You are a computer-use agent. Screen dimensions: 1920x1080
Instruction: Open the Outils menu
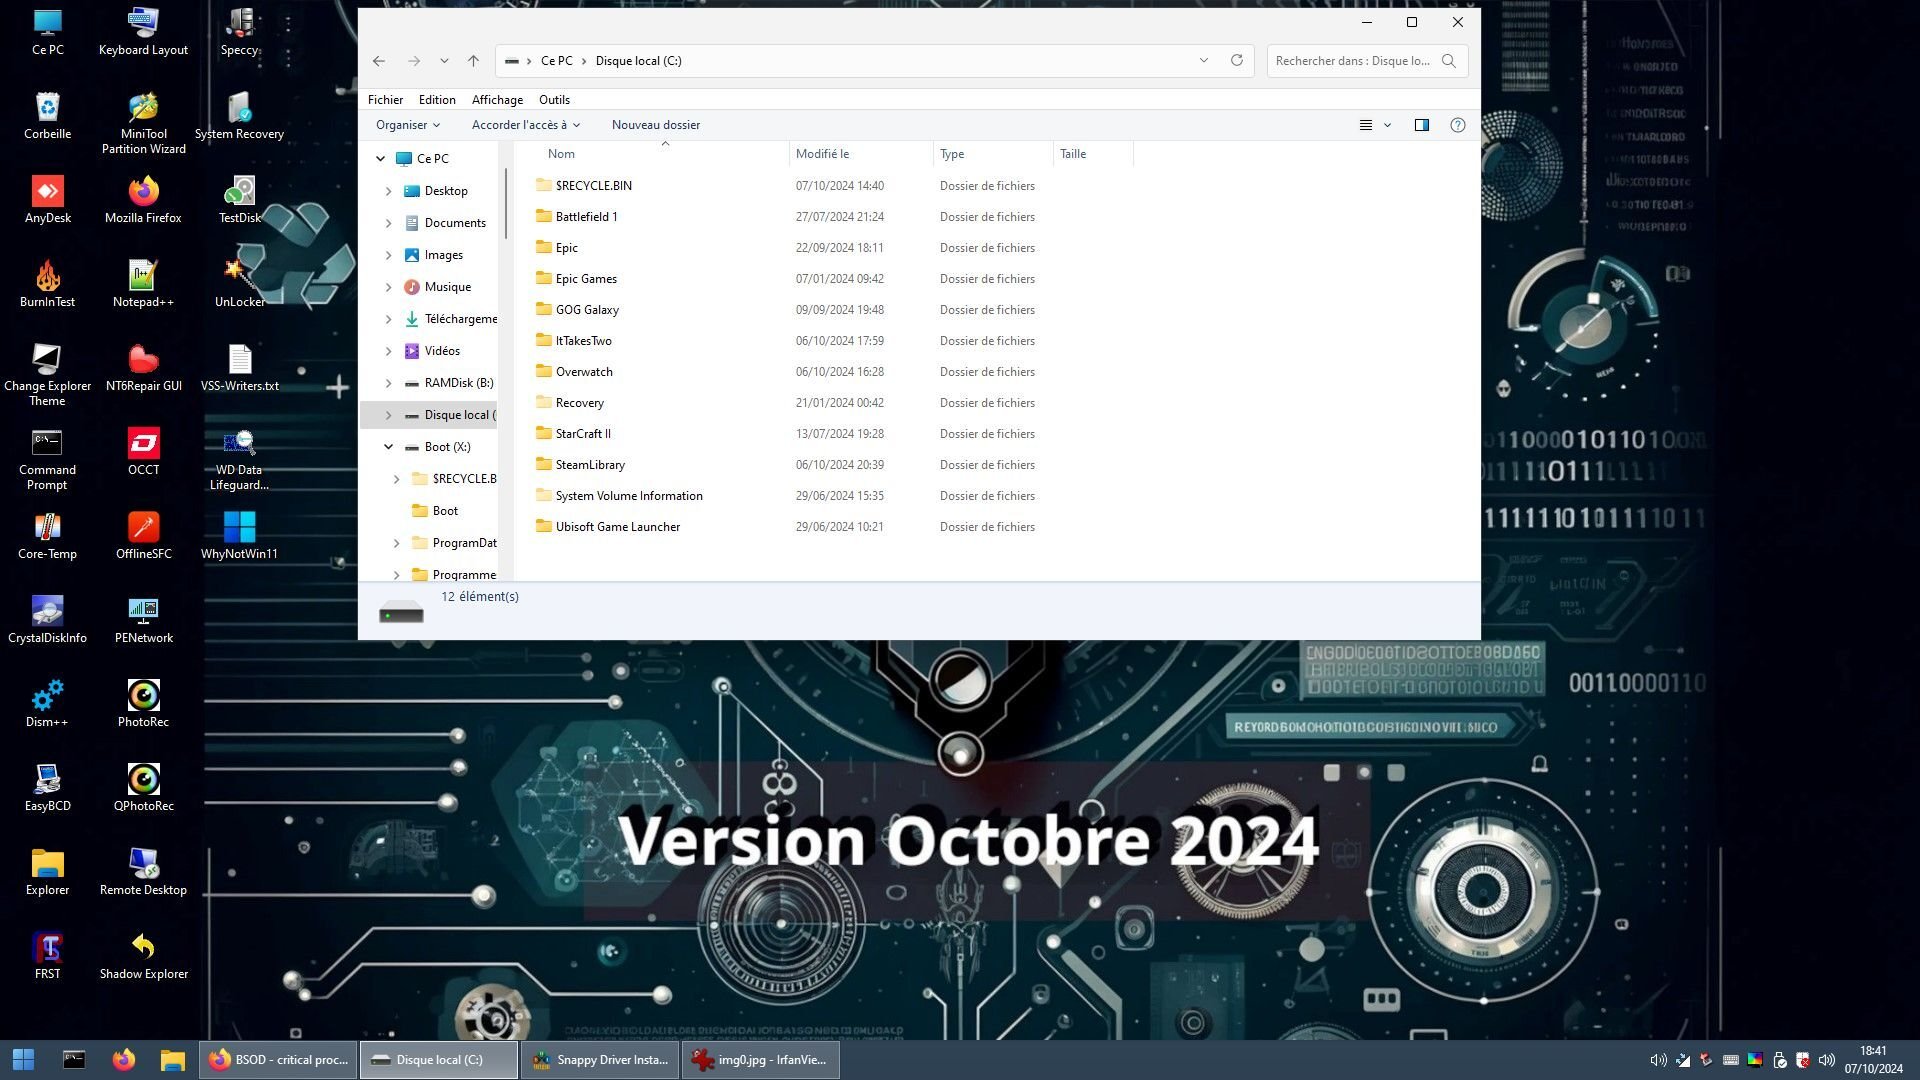point(554,100)
